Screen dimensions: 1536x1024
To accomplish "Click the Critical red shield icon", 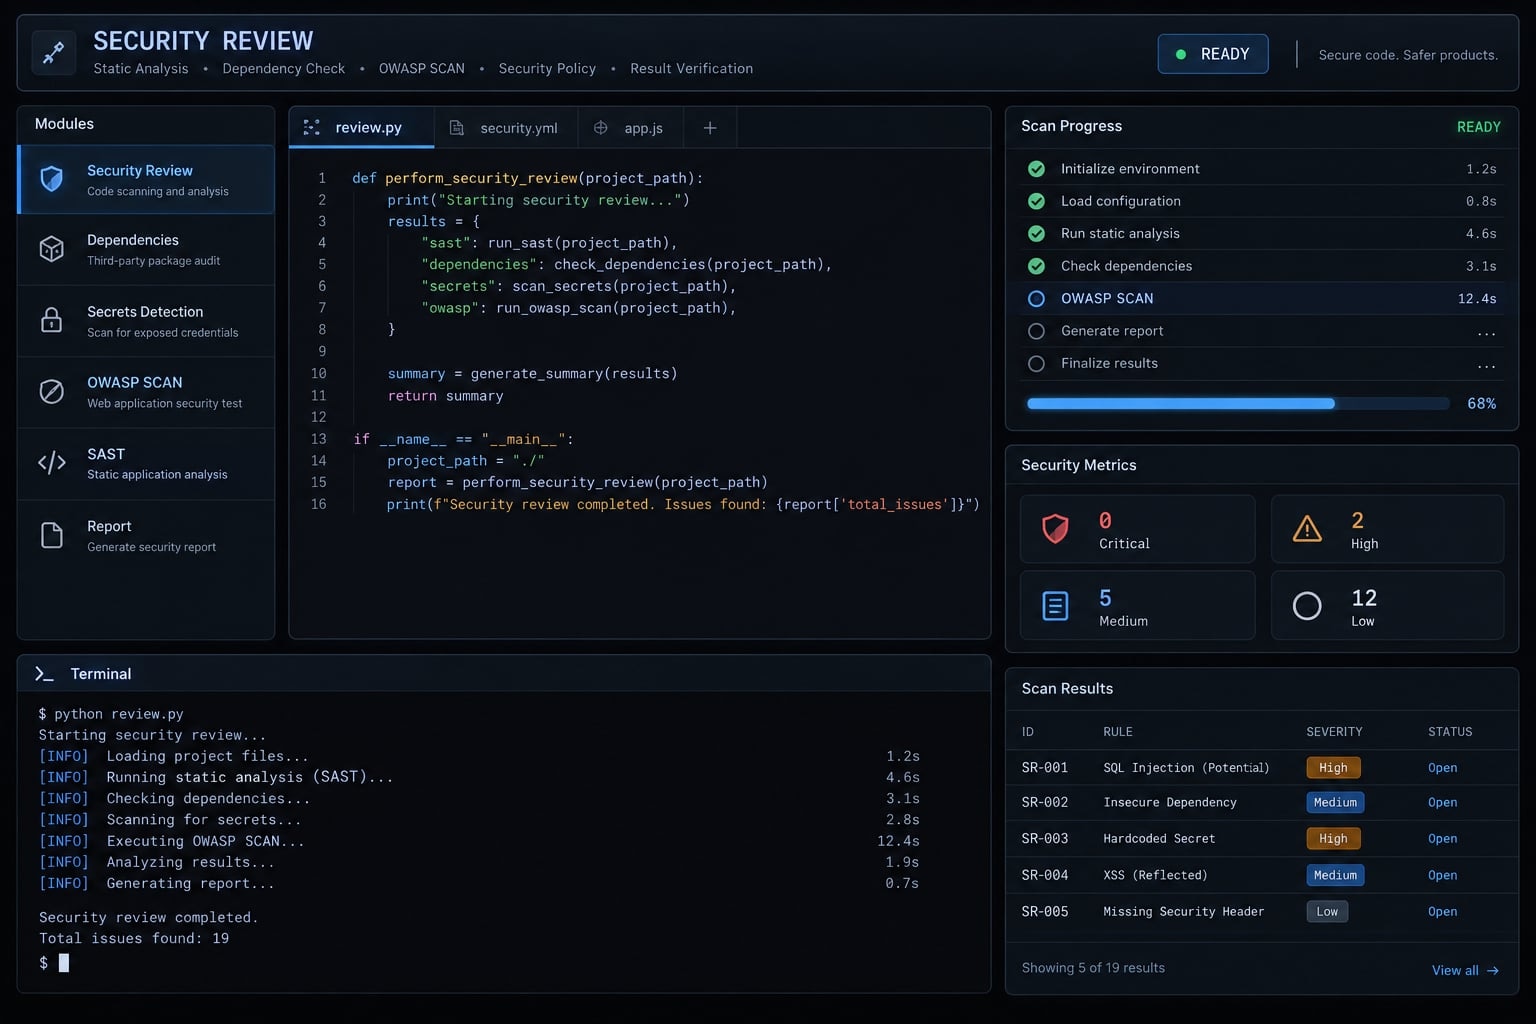I will pos(1055,528).
